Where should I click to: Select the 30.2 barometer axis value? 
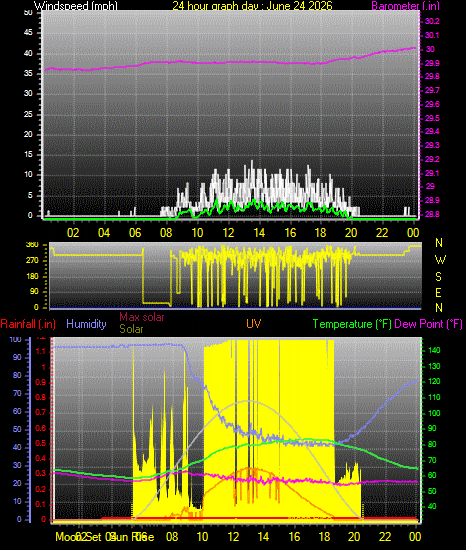click(x=432, y=21)
